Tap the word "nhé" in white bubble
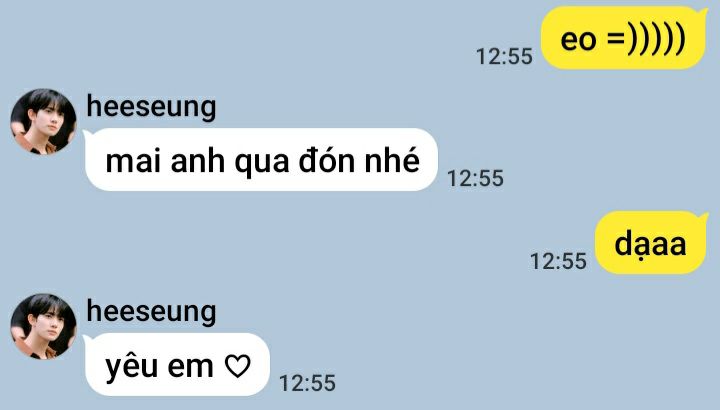Image resolution: width=720 pixels, height=410 pixels. point(393,161)
